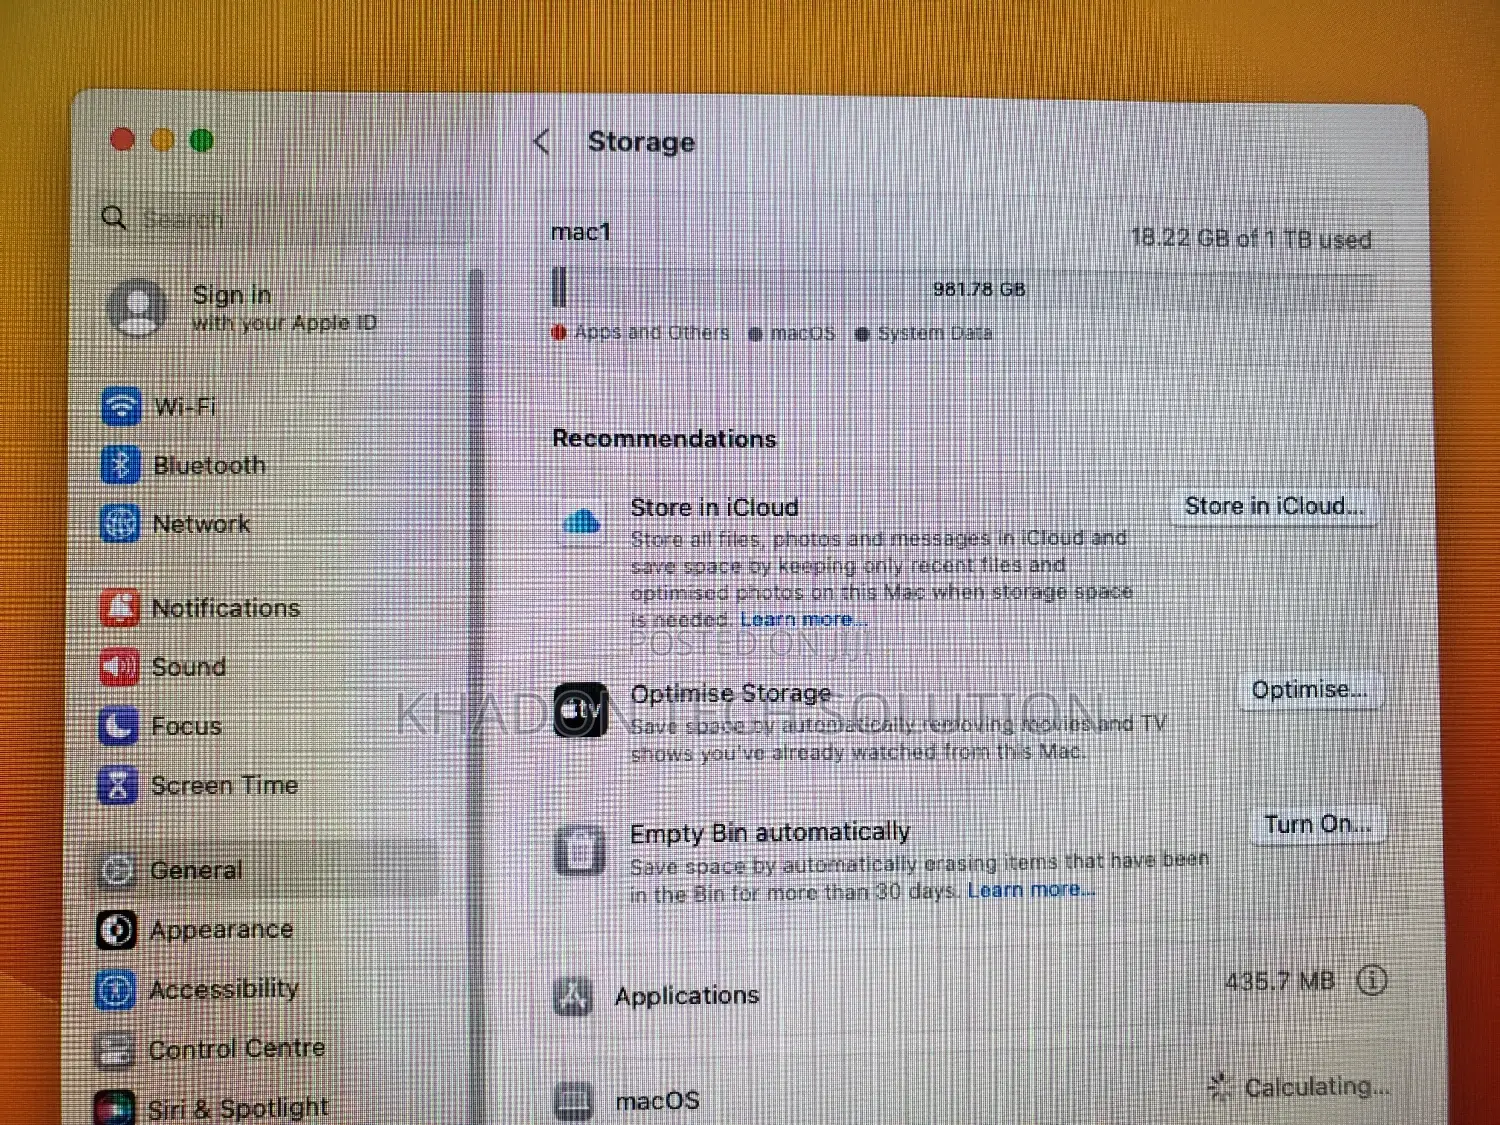The image size is (1500, 1125).
Task: Click the 435.7 MB size value
Action: click(x=1280, y=981)
